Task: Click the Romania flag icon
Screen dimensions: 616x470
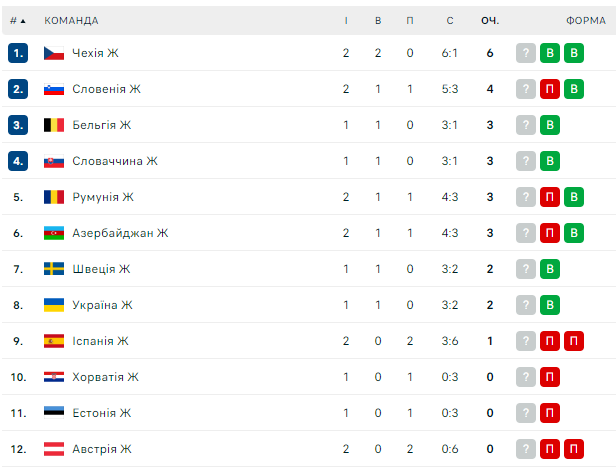Action: pyautogui.click(x=54, y=197)
